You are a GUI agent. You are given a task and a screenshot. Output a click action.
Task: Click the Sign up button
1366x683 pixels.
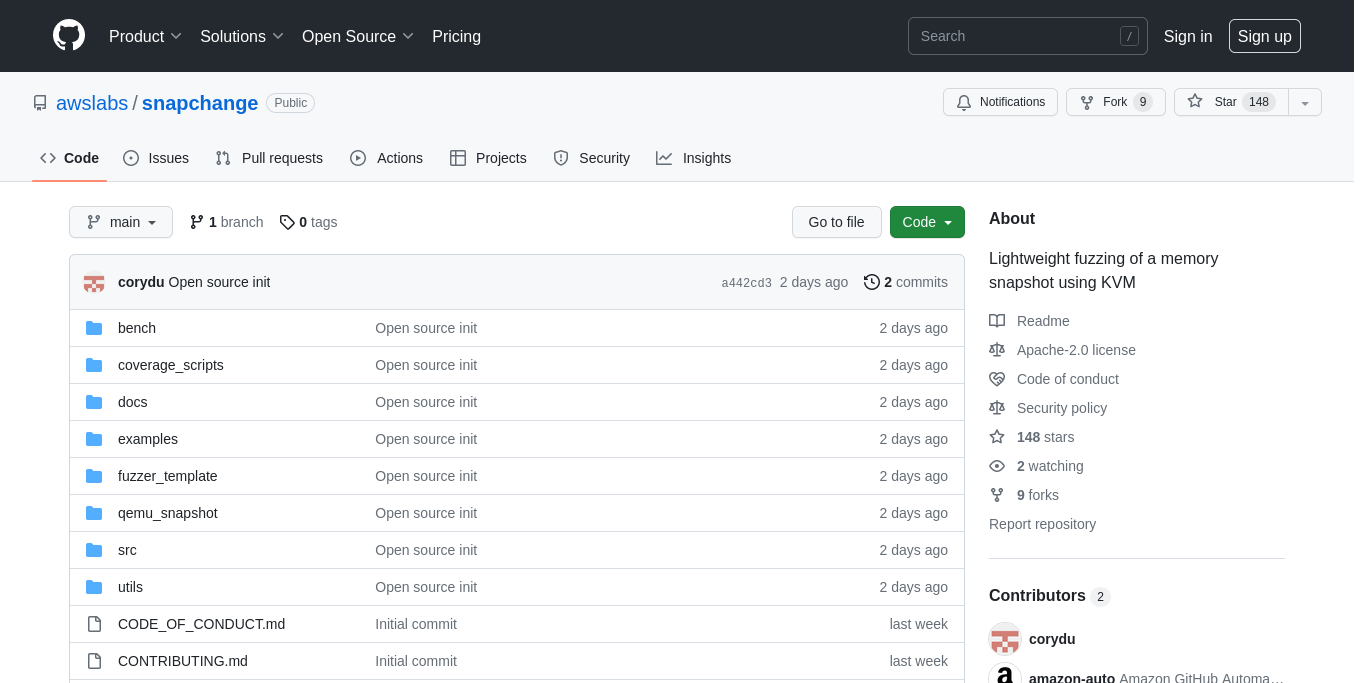click(1264, 36)
